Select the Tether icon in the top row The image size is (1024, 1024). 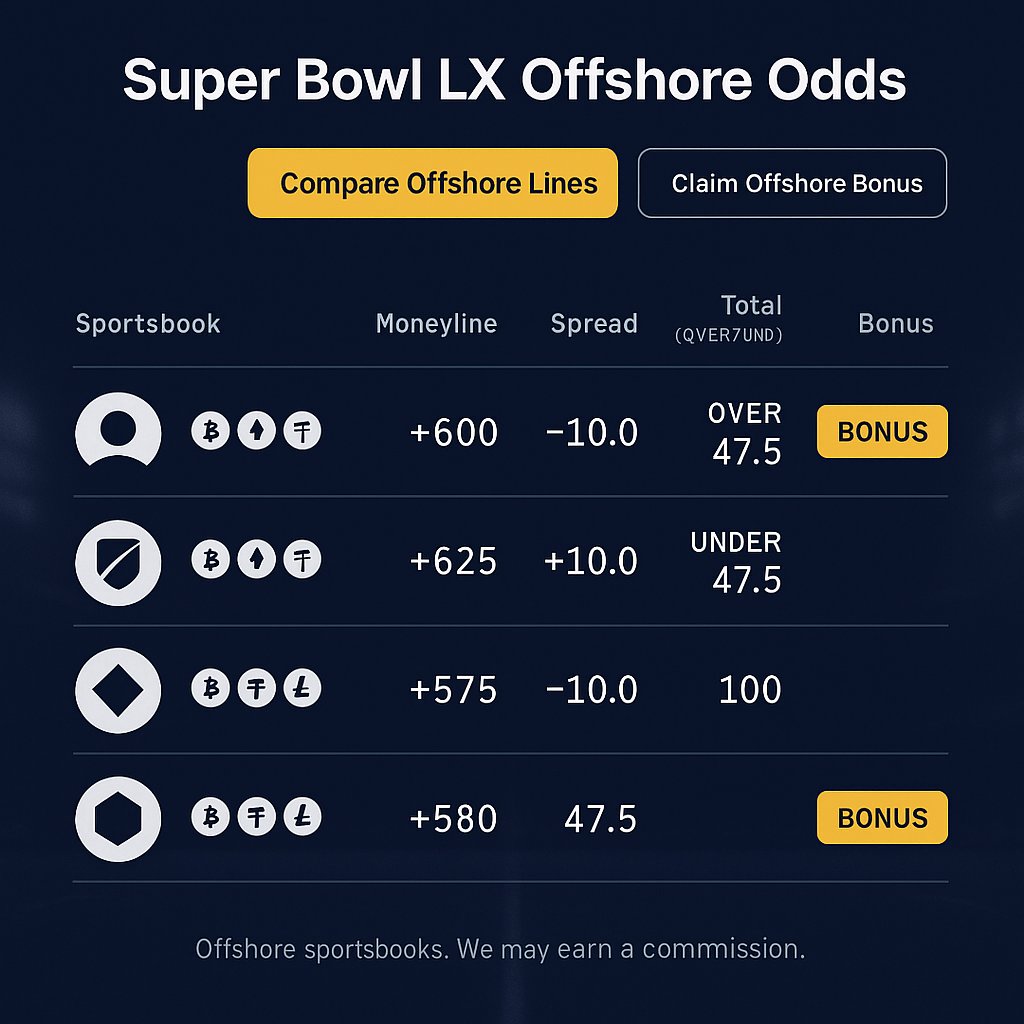click(303, 431)
